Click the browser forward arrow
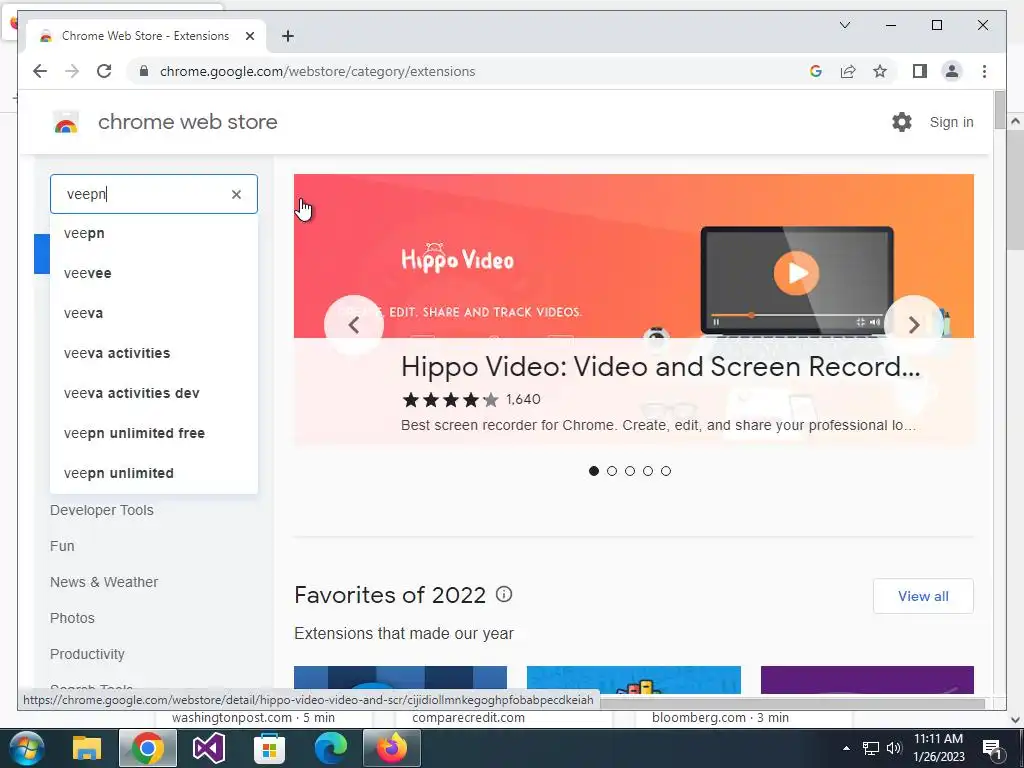Viewport: 1024px width, 768px height. click(x=72, y=71)
